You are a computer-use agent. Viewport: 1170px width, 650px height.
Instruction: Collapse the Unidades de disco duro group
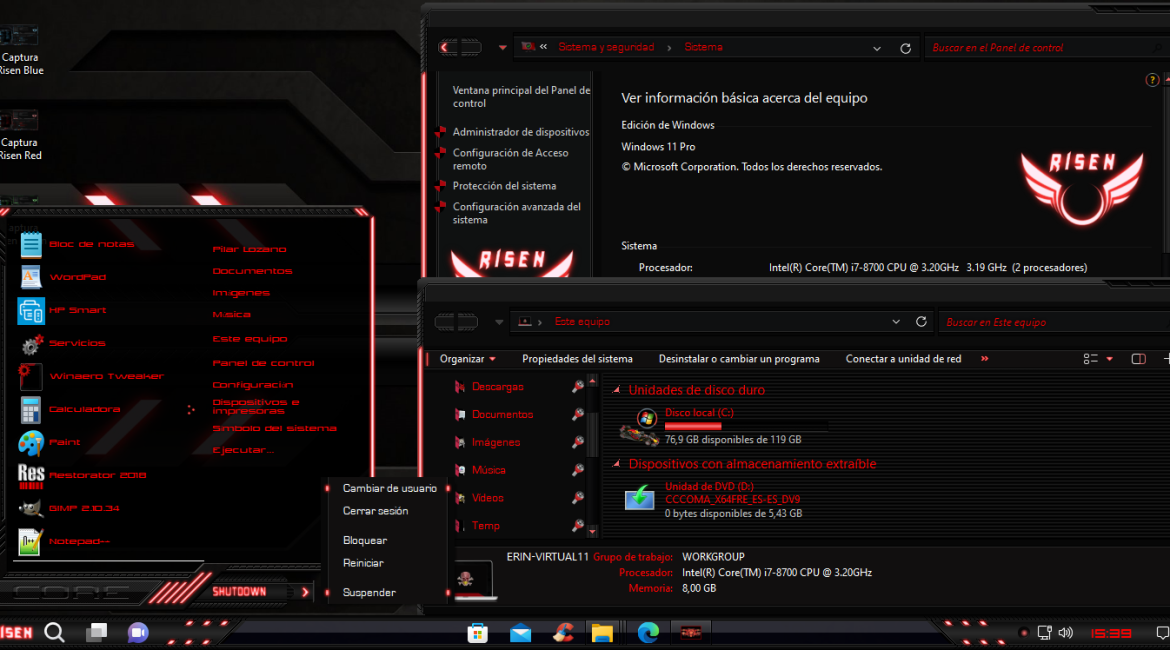pos(616,390)
